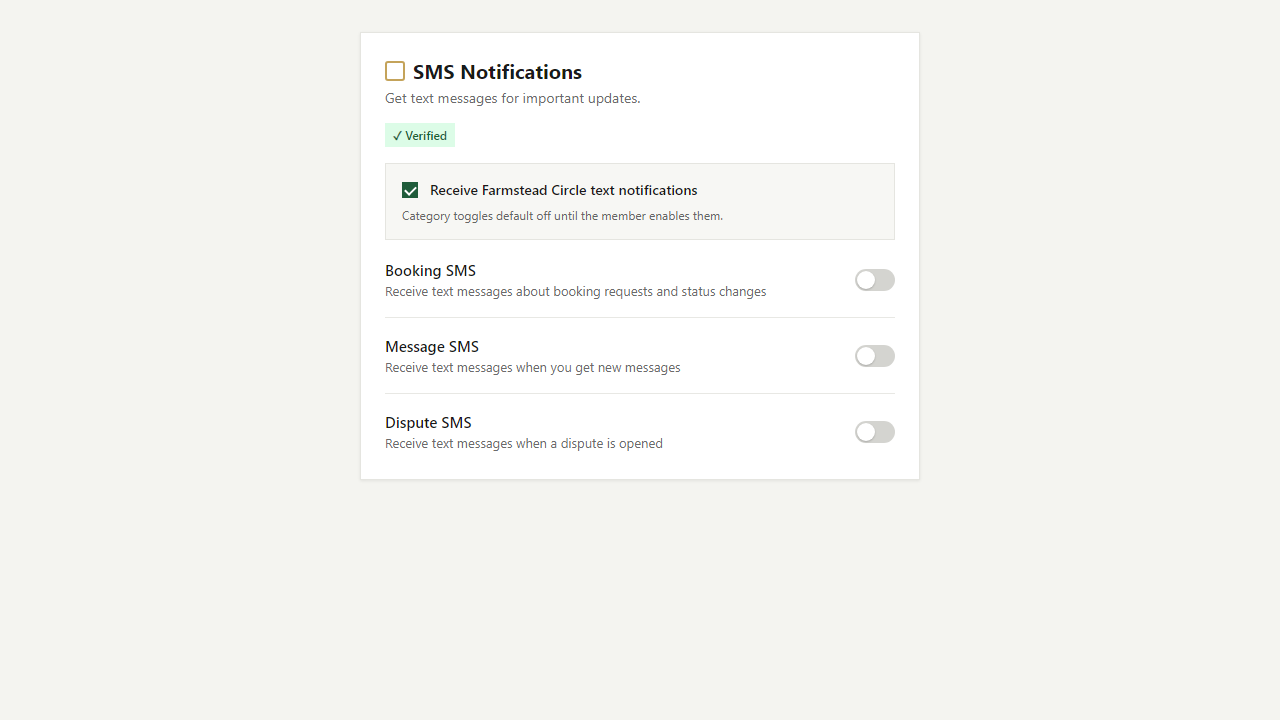Click the green Verified badge

pyautogui.click(x=420, y=135)
